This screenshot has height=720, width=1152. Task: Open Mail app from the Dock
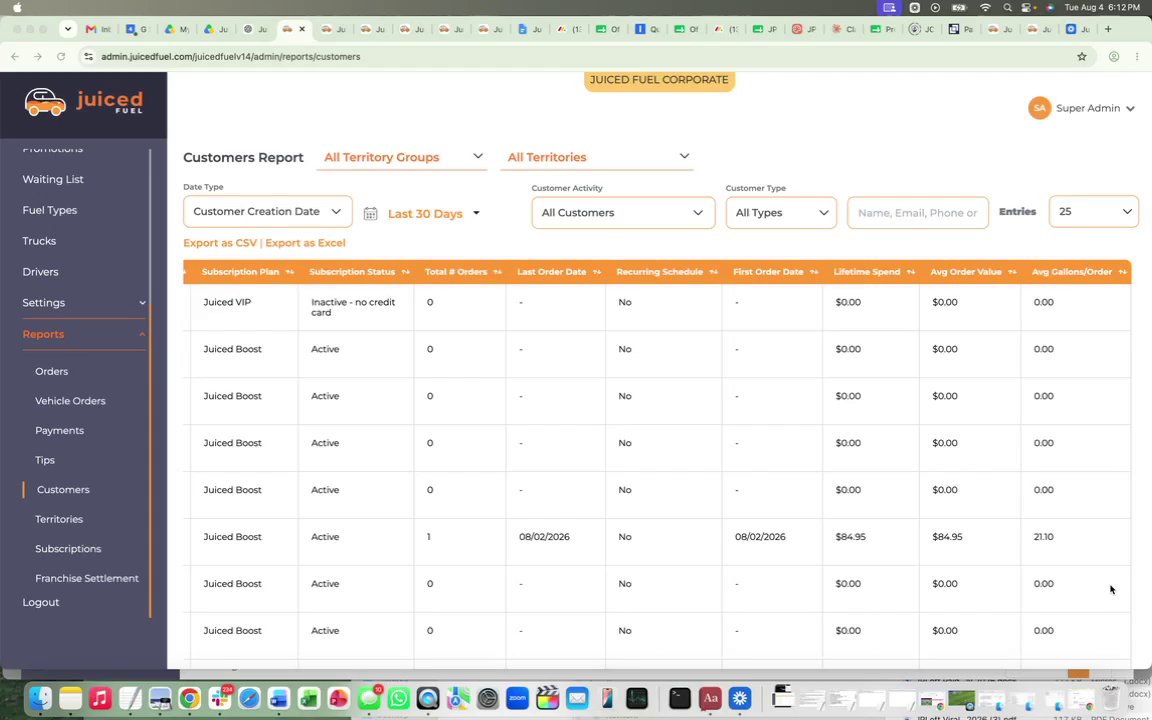[x=577, y=697]
